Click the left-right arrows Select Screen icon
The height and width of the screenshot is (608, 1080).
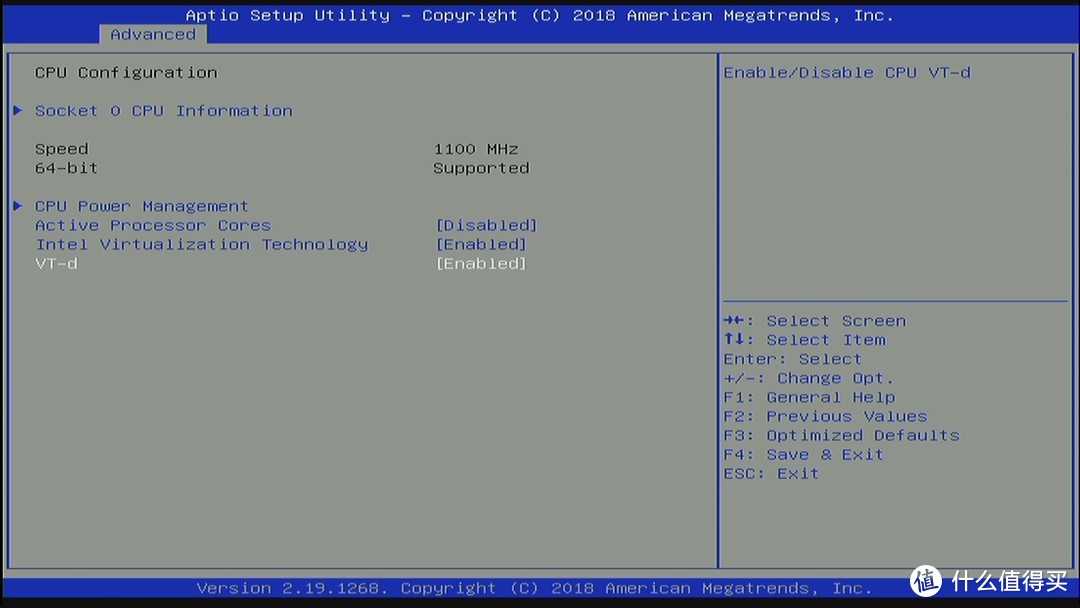click(734, 320)
